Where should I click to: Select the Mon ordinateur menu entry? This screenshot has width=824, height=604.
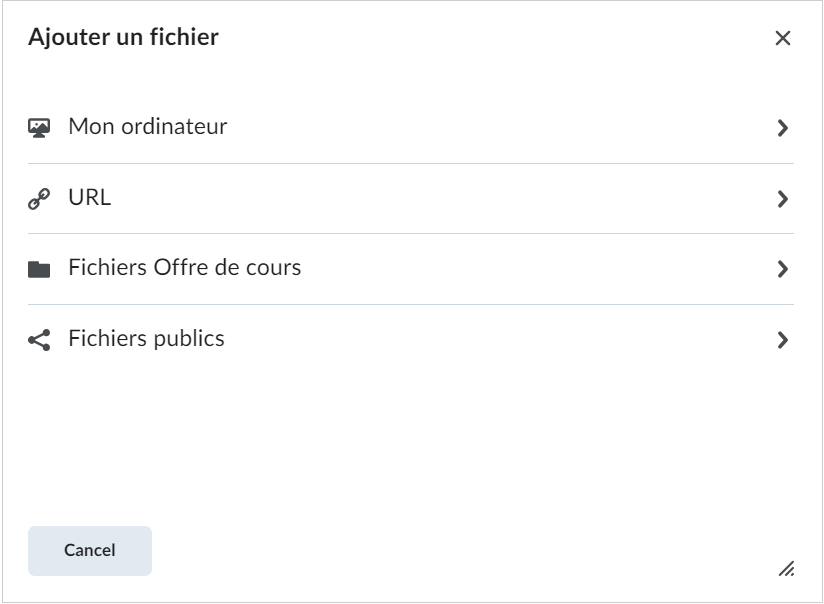(x=411, y=128)
